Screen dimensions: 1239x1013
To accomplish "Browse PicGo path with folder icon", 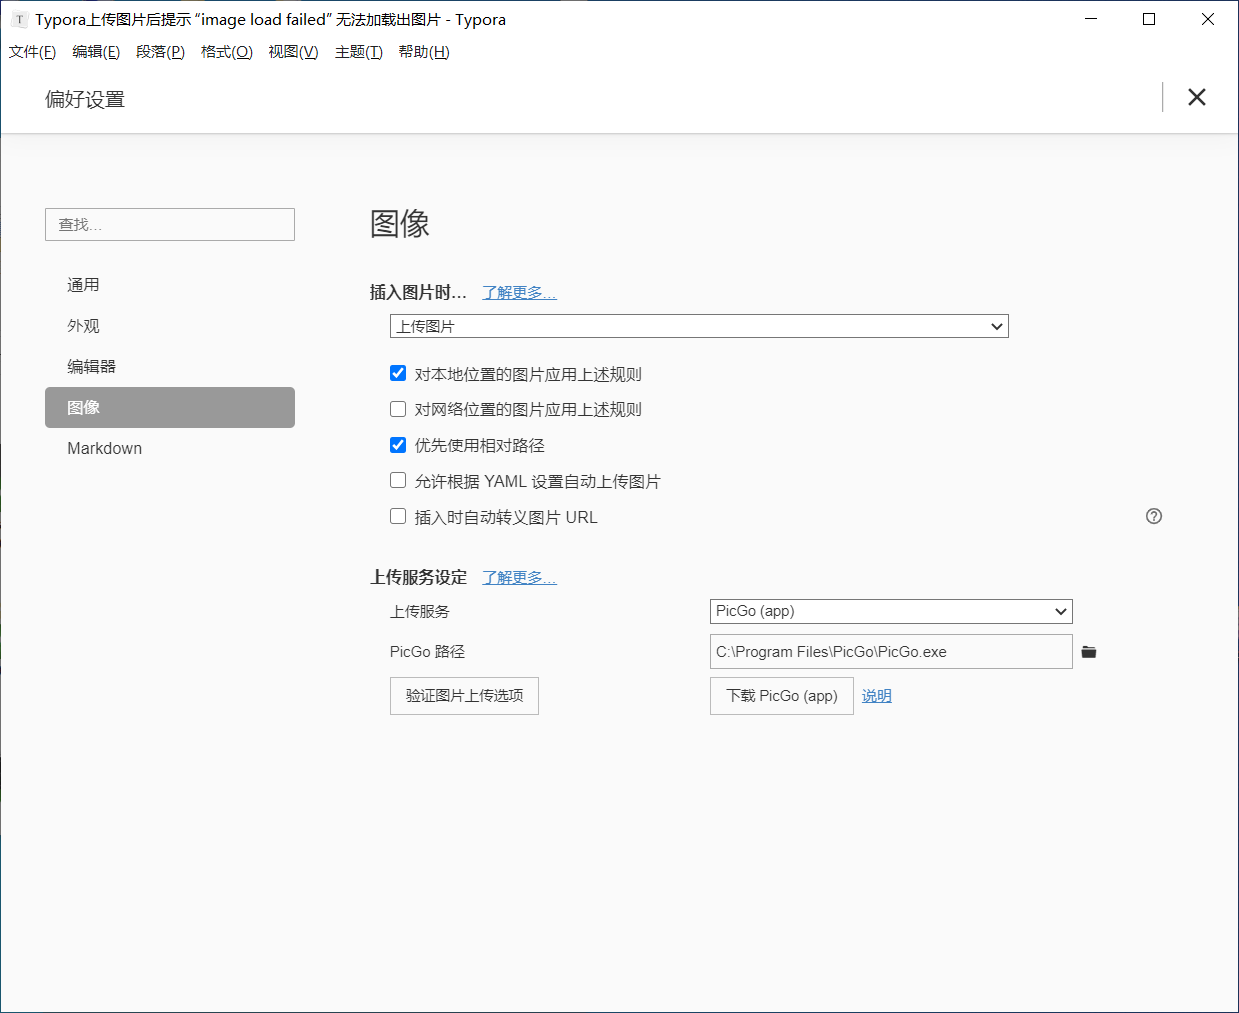I will click(1089, 652).
